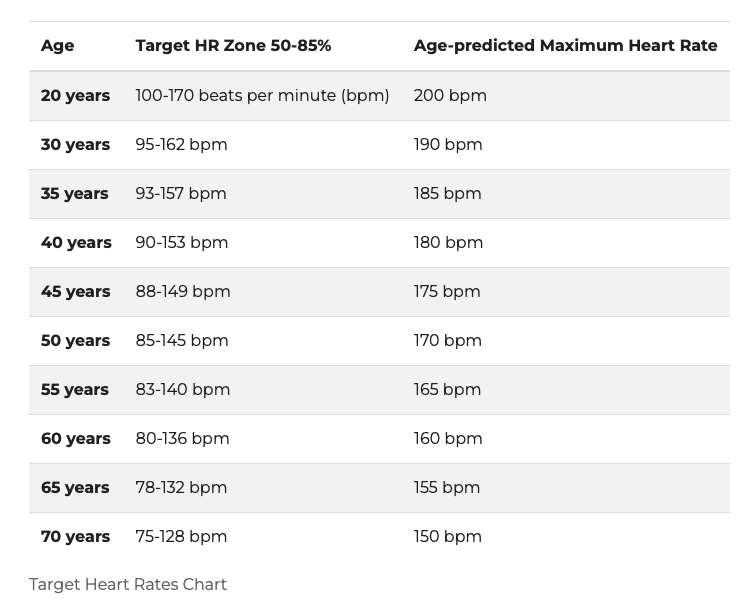The height and width of the screenshot is (609, 746).
Task: Select the 35 years row label
Action: coord(75,194)
